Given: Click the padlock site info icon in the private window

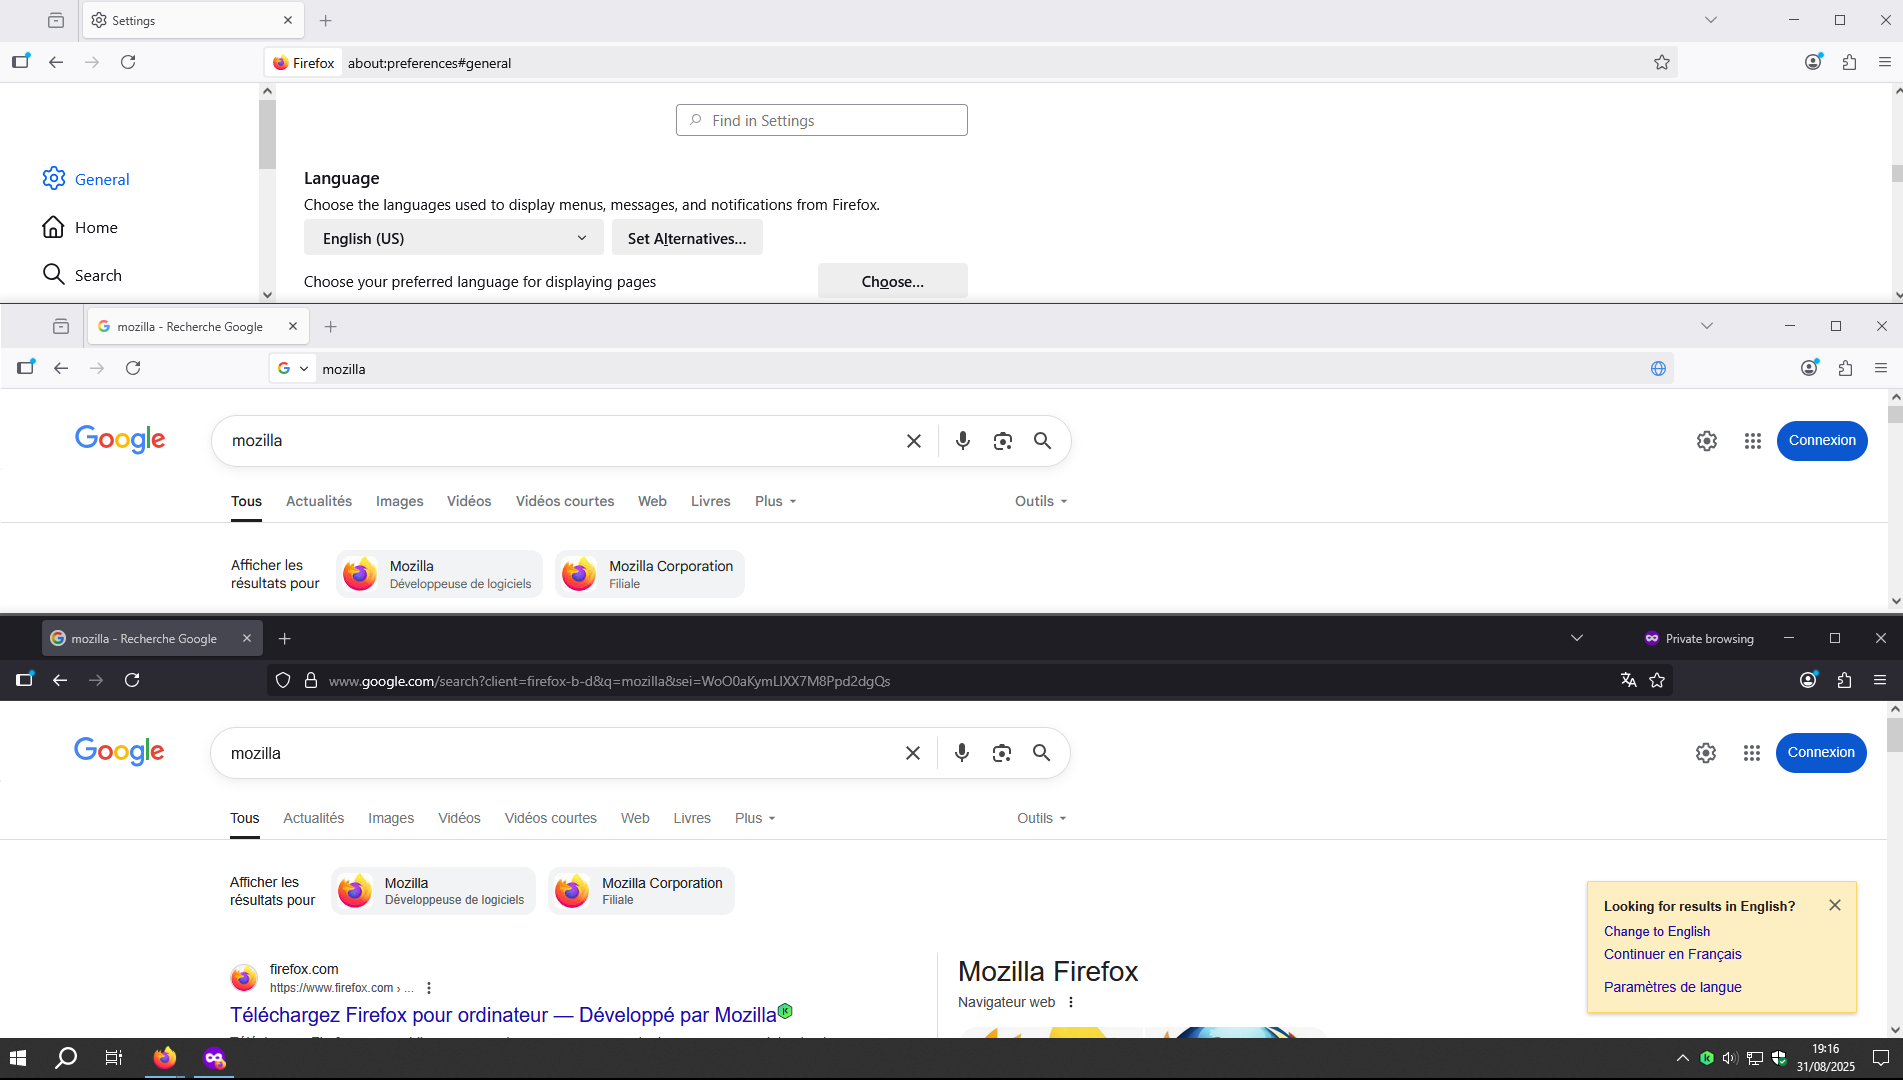Looking at the screenshot, I should [x=311, y=680].
